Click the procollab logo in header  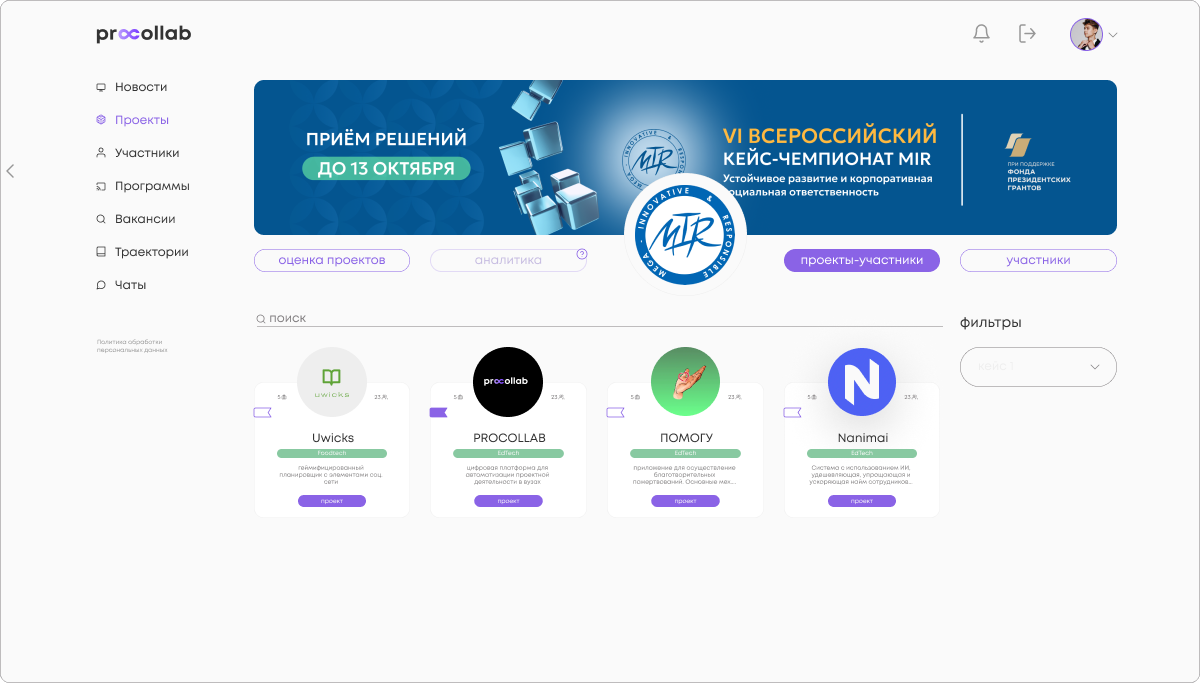144,34
